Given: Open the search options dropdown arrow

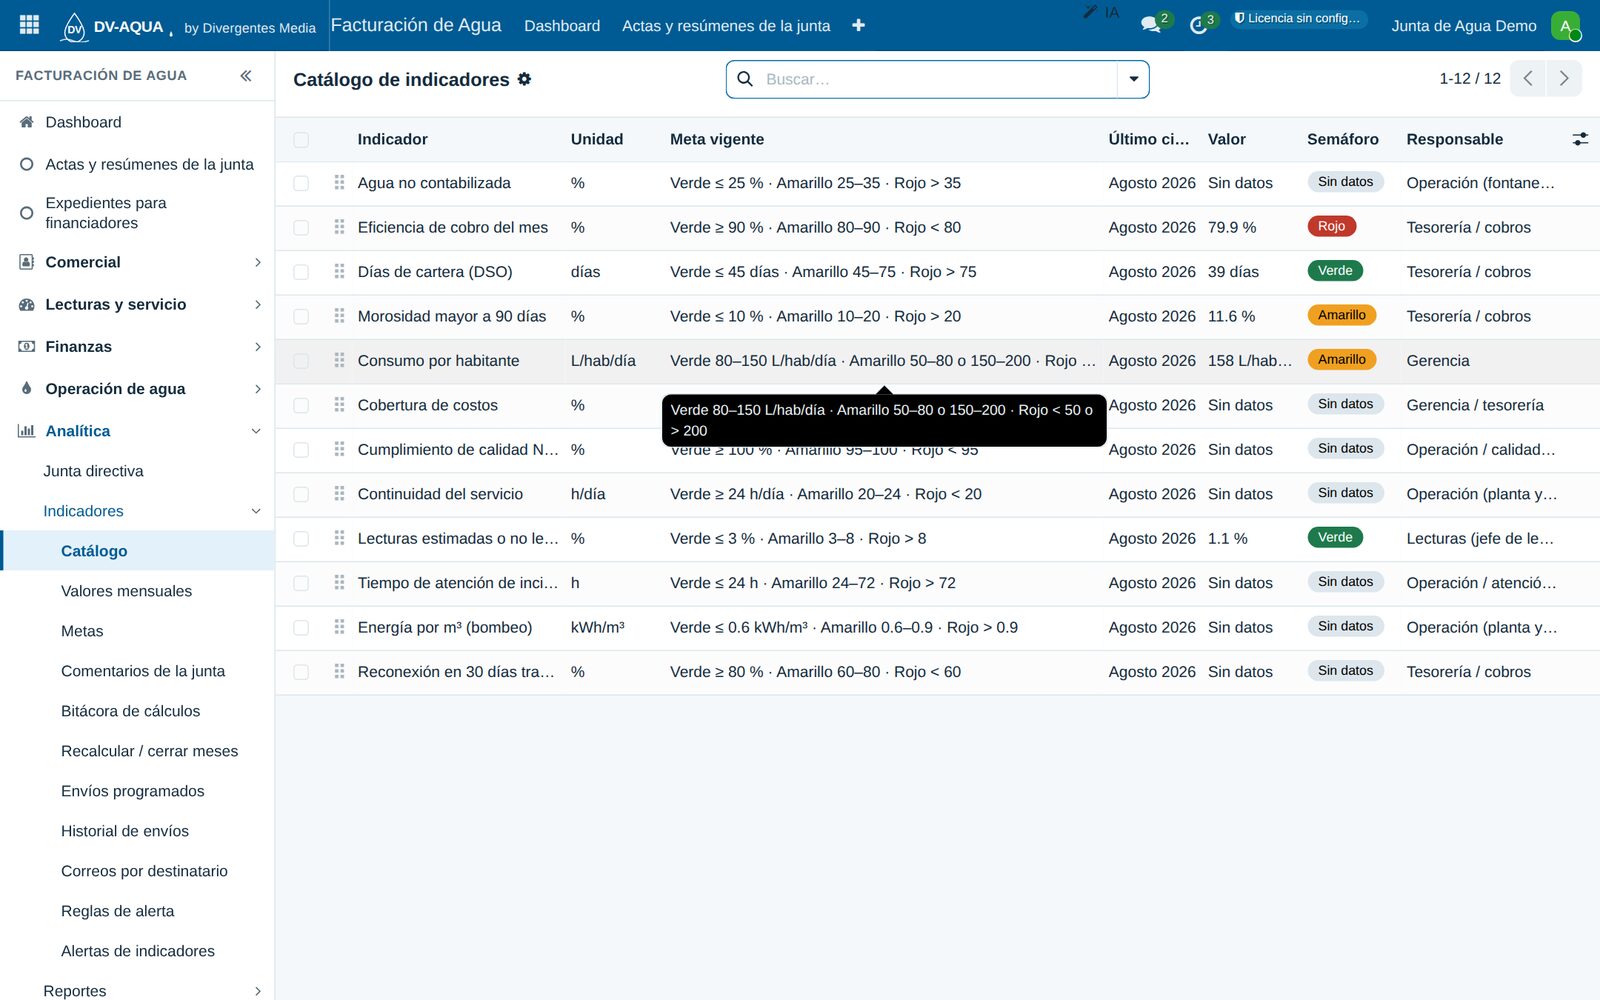Looking at the screenshot, I should point(1133,79).
